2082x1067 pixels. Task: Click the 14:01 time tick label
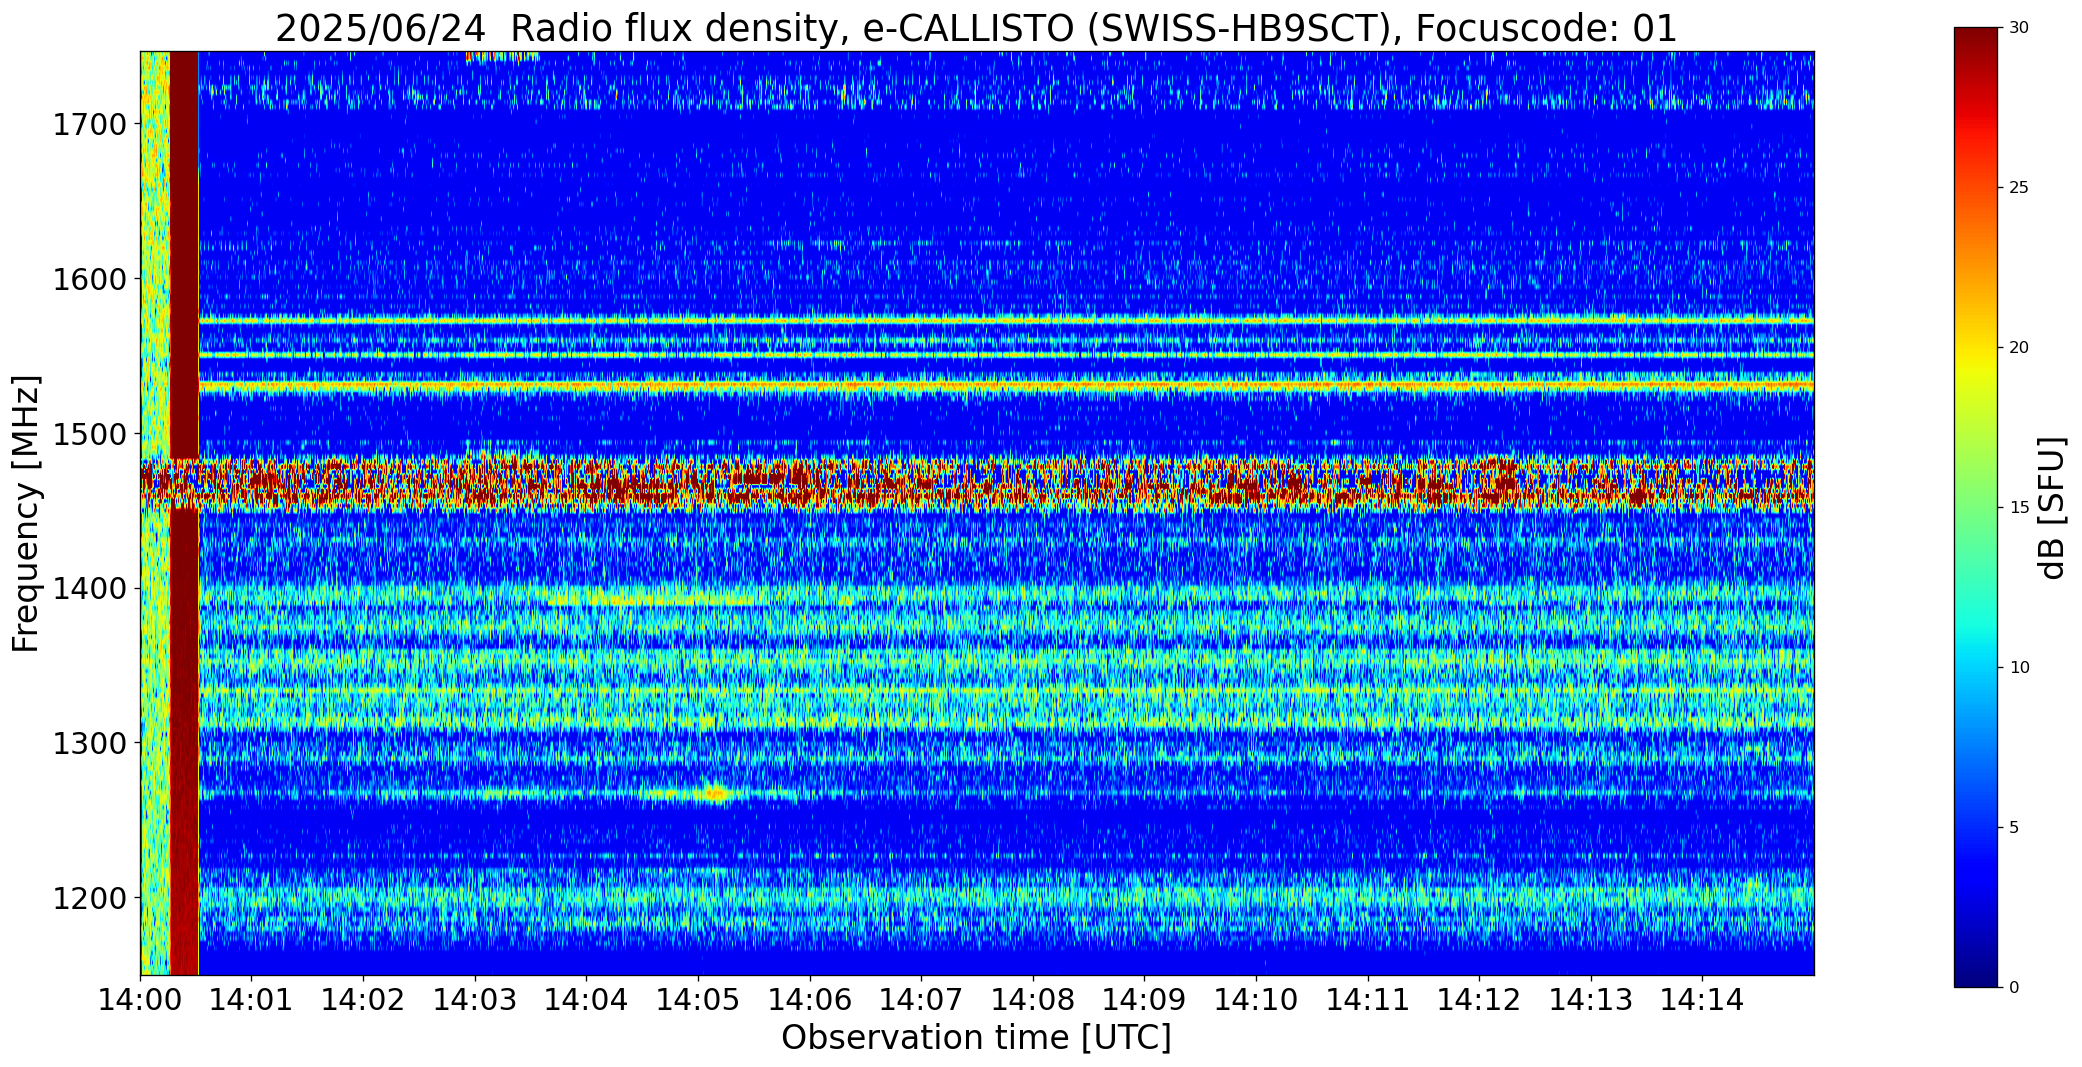pos(252,1000)
